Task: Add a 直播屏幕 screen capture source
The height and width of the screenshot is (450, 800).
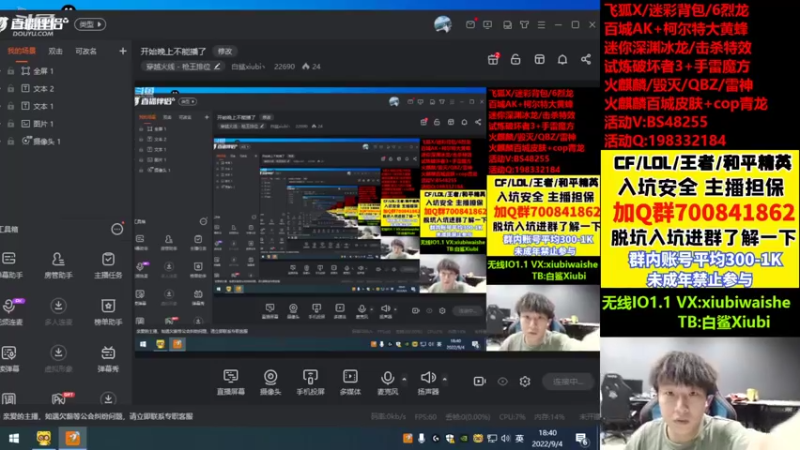Action: click(231, 382)
